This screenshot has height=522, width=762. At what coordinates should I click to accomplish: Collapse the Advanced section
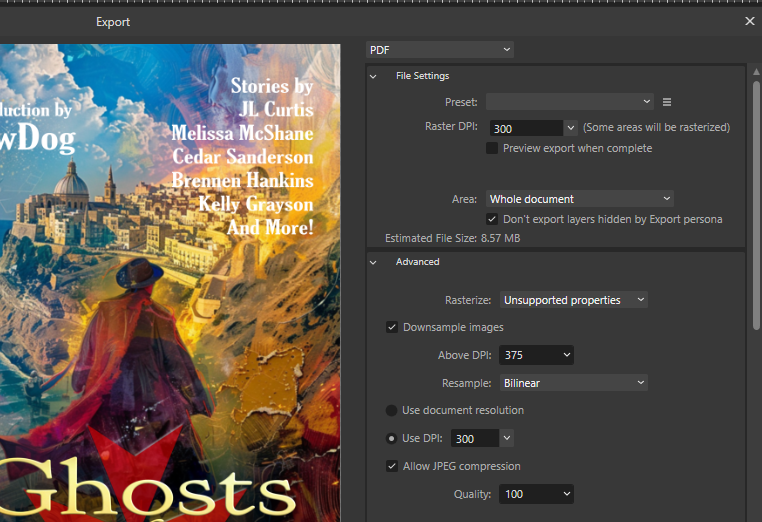(x=374, y=262)
